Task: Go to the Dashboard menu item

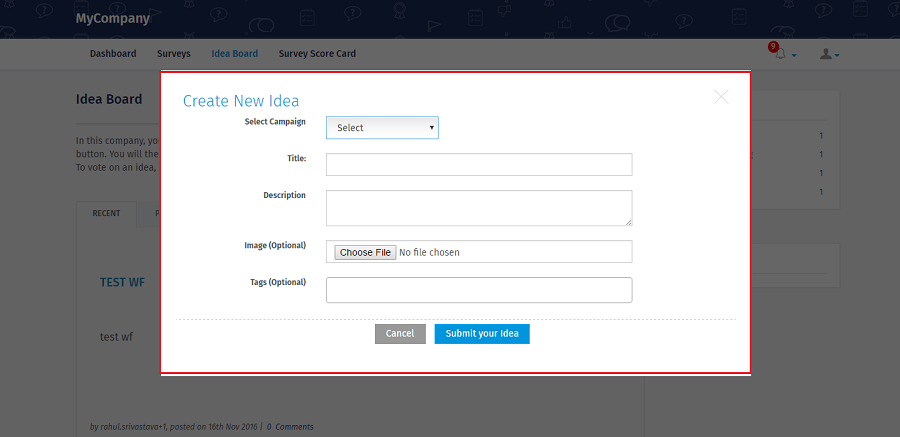Action: click(x=113, y=53)
